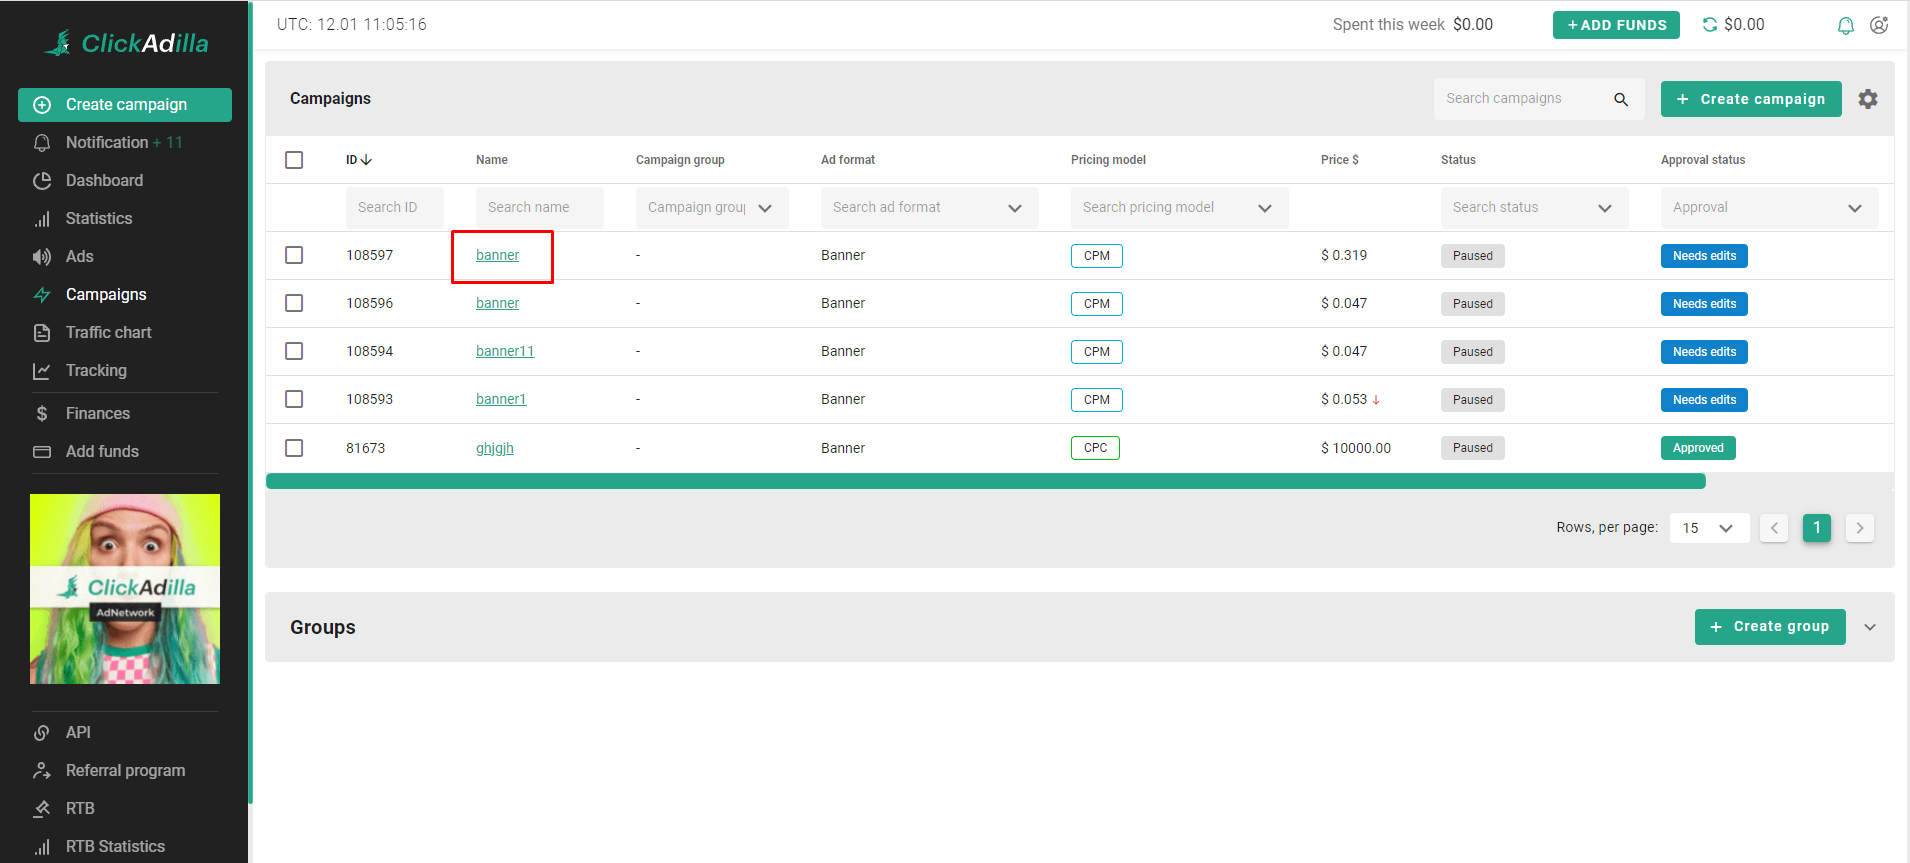This screenshot has height=863, width=1910.
Task: Sort by the ID column arrow
Action: pyautogui.click(x=366, y=160)
